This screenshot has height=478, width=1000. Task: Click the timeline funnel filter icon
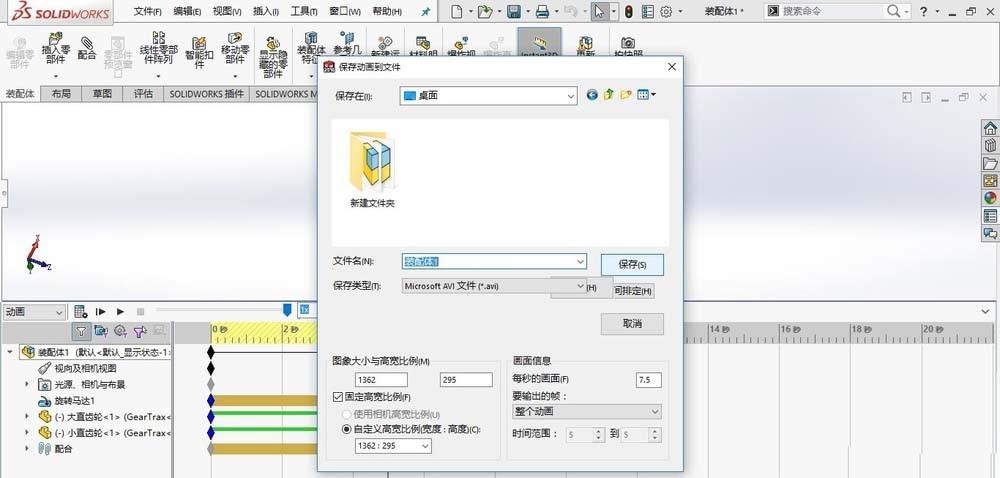81,331
